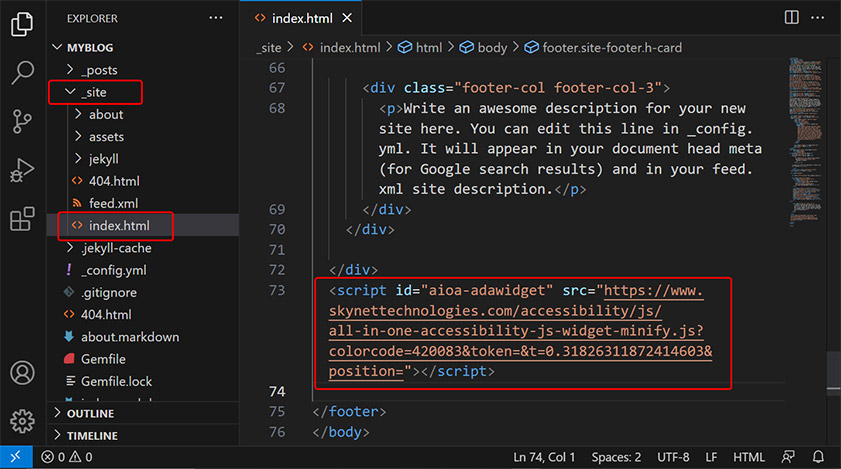Select the index.html editor tab
841x469 pixels.
tap(301, 18)
